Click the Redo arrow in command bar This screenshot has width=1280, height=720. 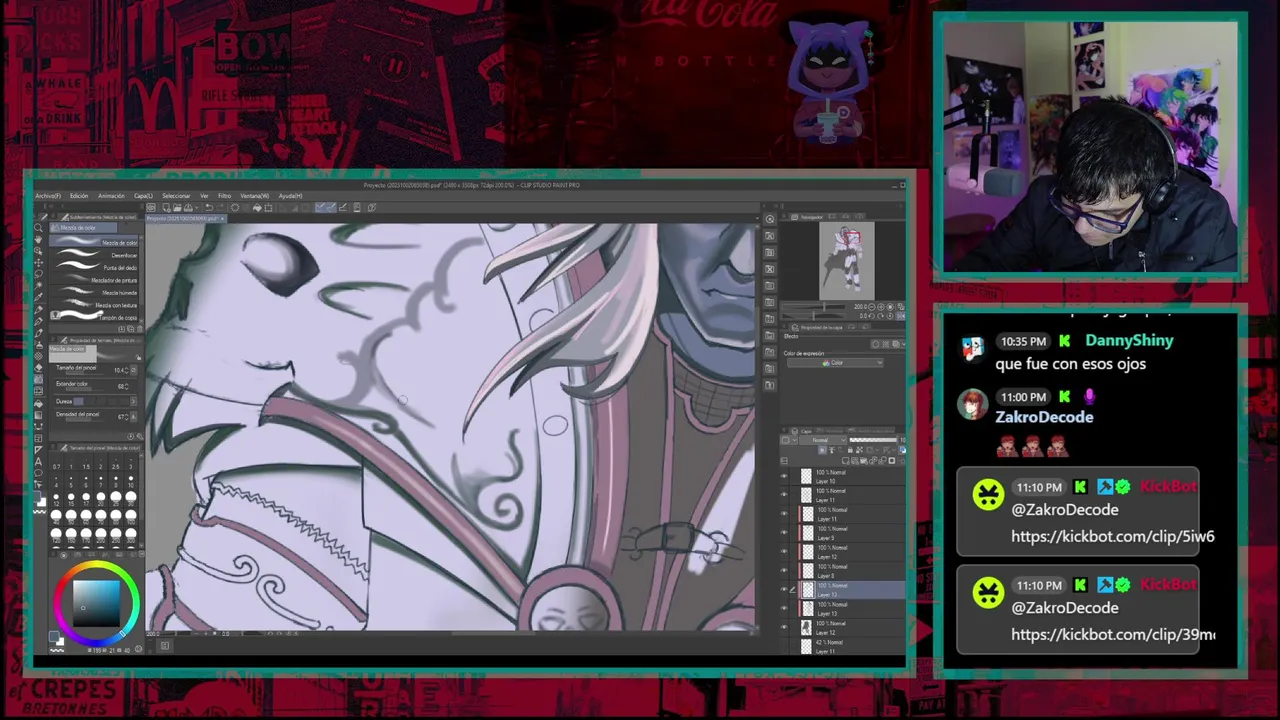[x=220, y=208]
